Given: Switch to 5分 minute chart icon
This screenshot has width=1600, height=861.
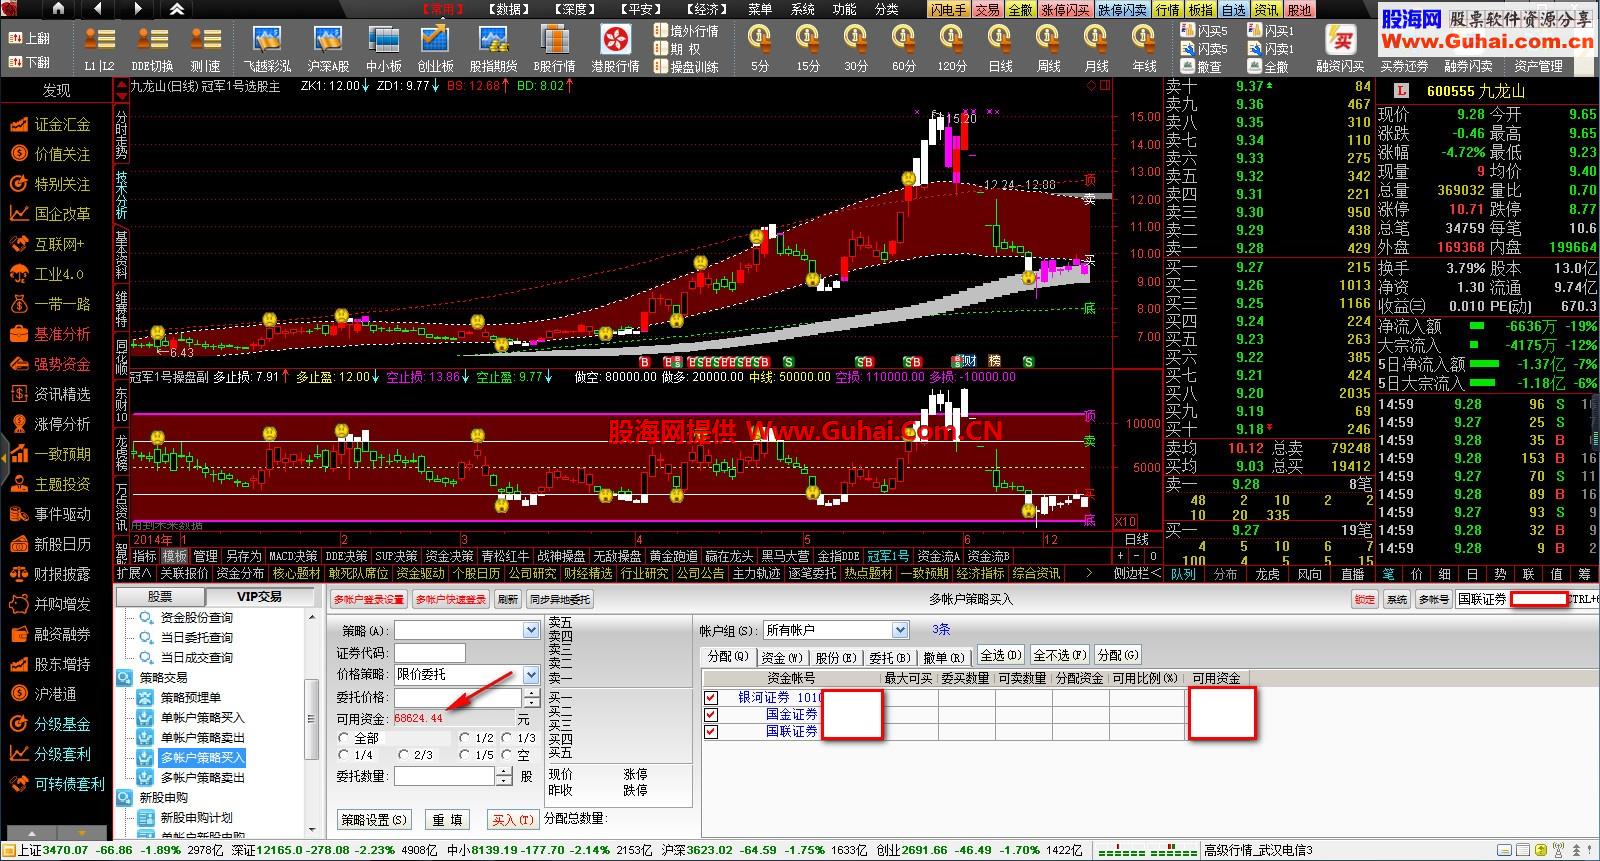Looking at the screenshot, I should (760, 48).
